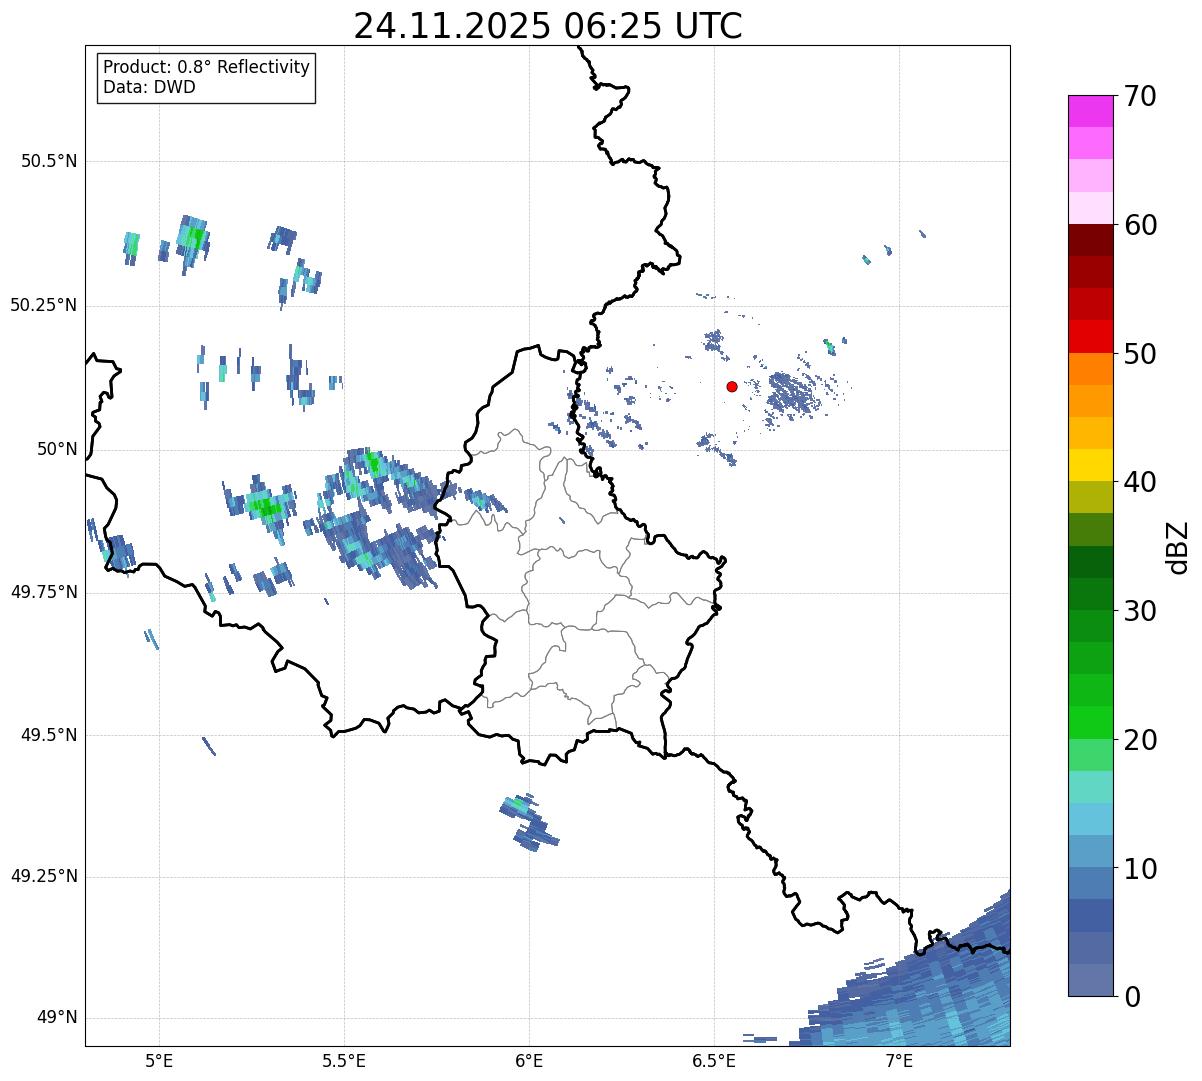Click the 5°E longitude label
The image size is (1202, 1081).
(159, 1060)
